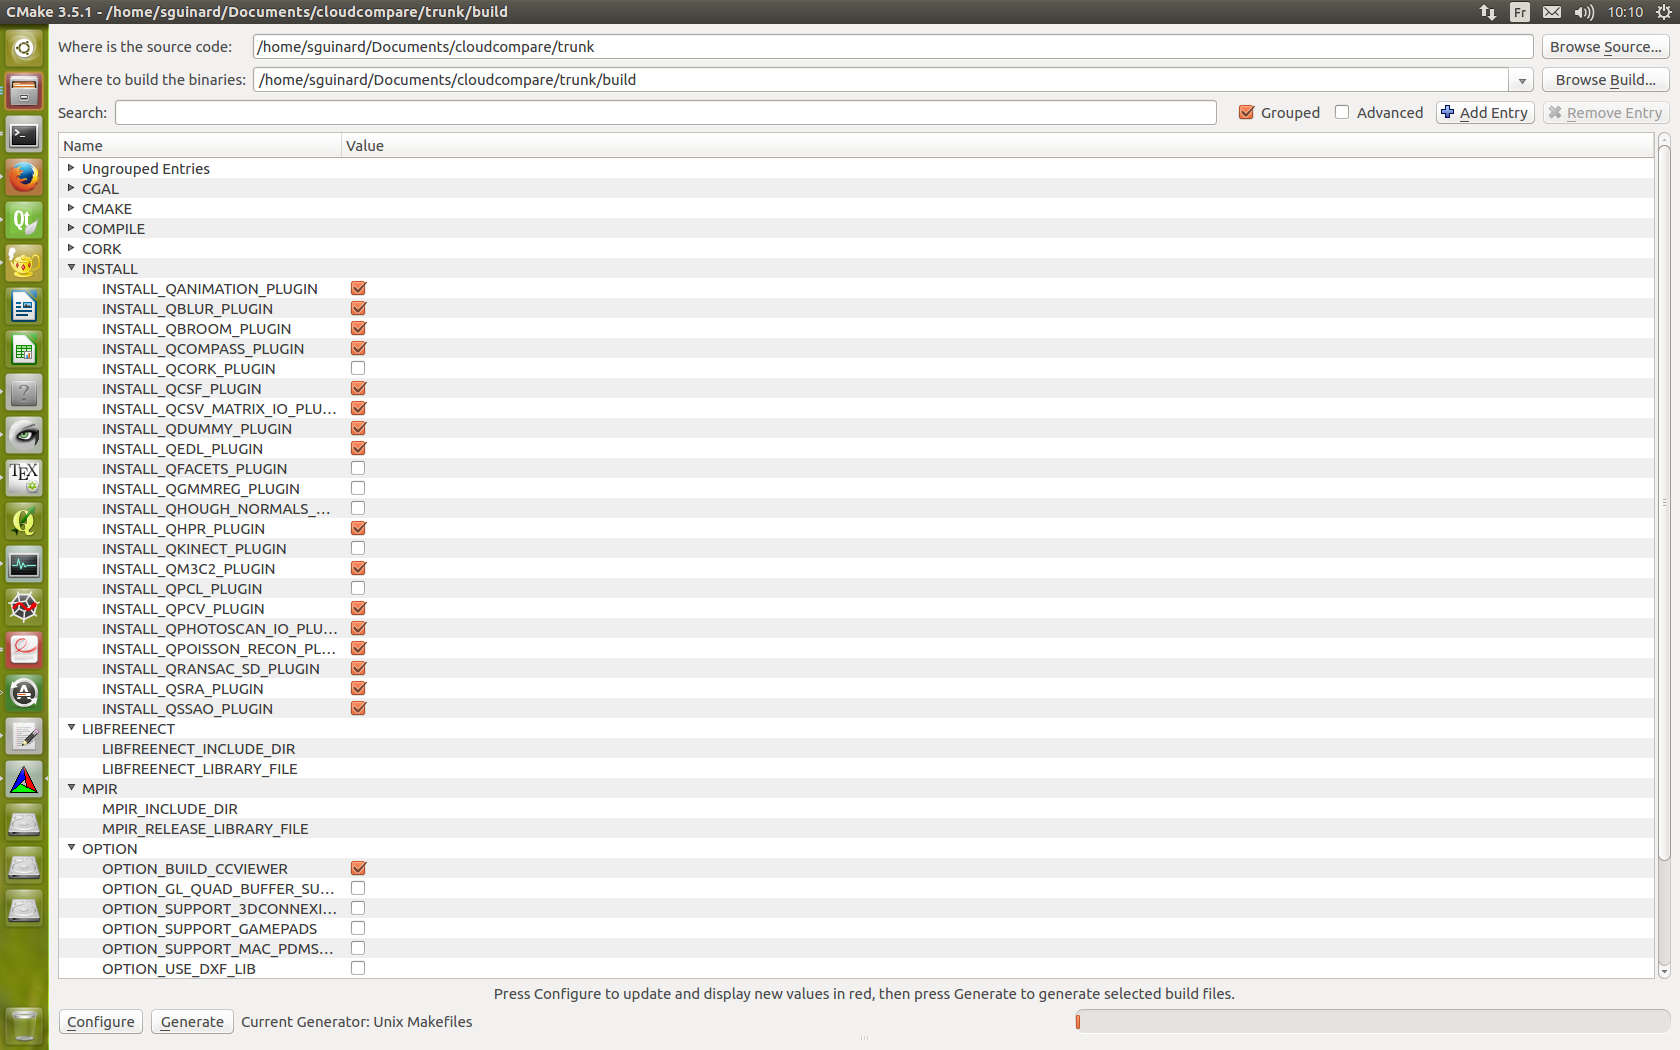Expand the CMAKE group
This screenshot has height=1050, width=1680.
pyautogui.click(x=71, y=208)
